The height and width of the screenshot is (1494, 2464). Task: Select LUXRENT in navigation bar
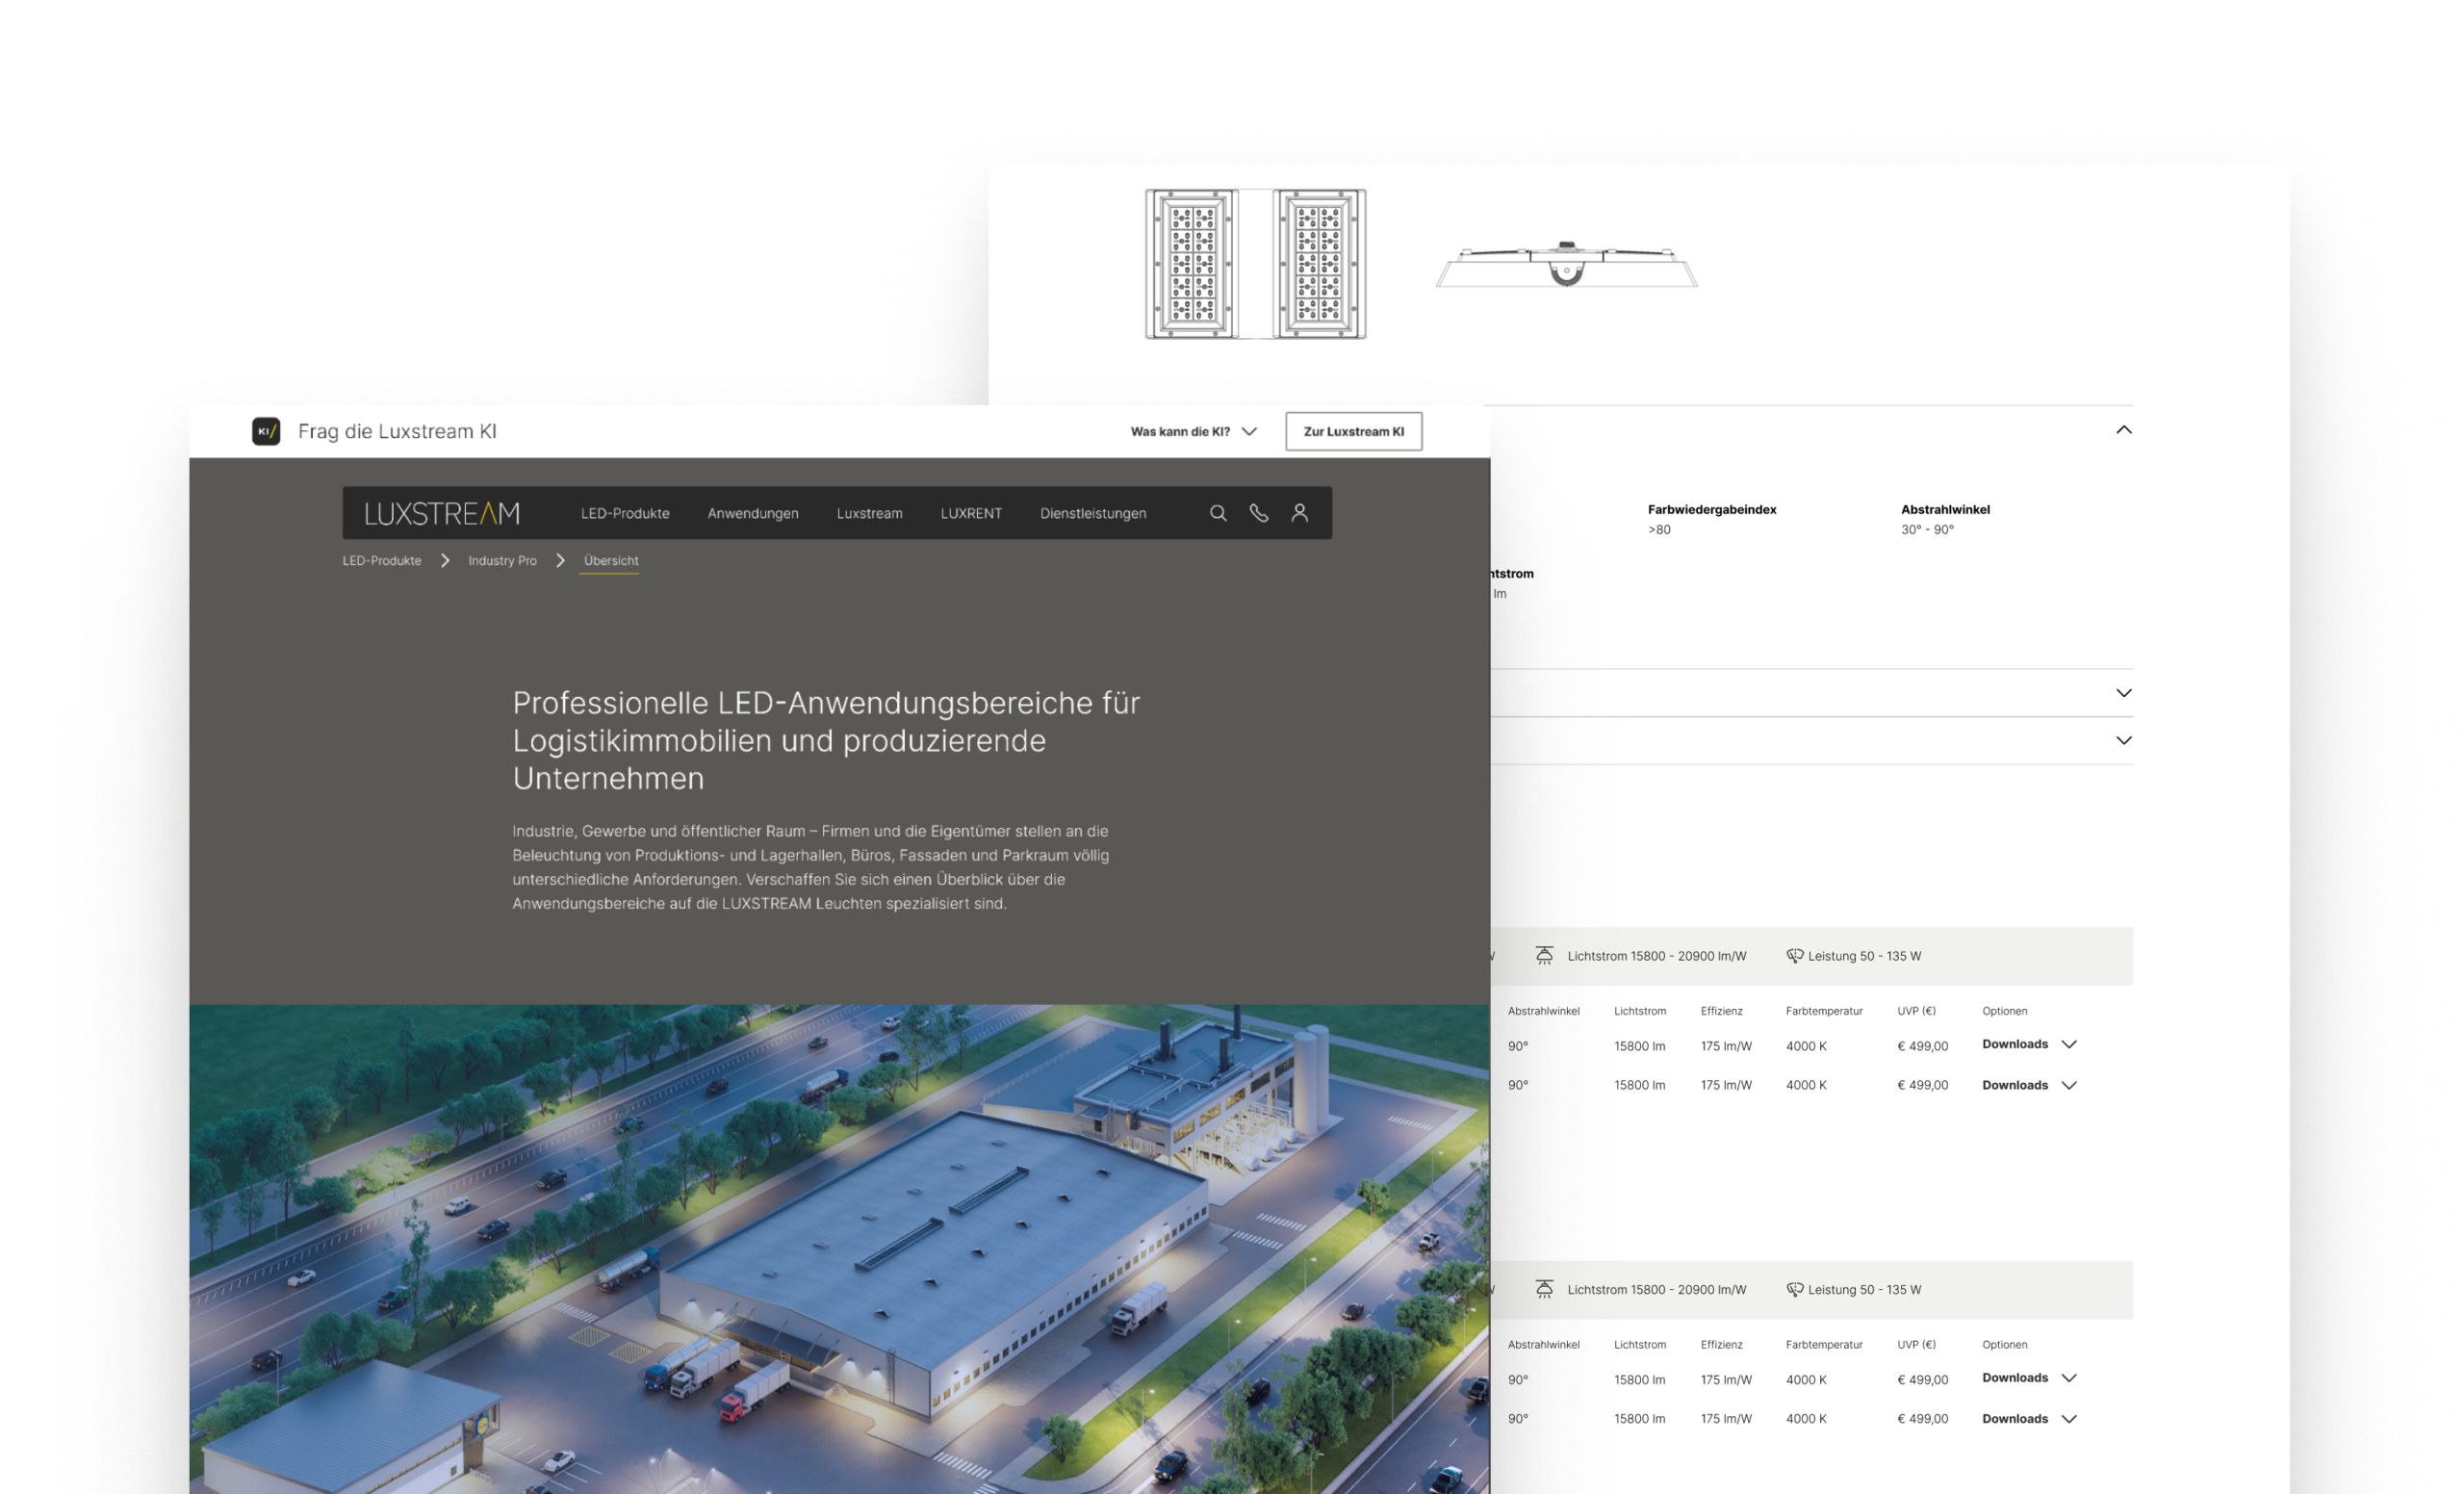click(970, 513)
